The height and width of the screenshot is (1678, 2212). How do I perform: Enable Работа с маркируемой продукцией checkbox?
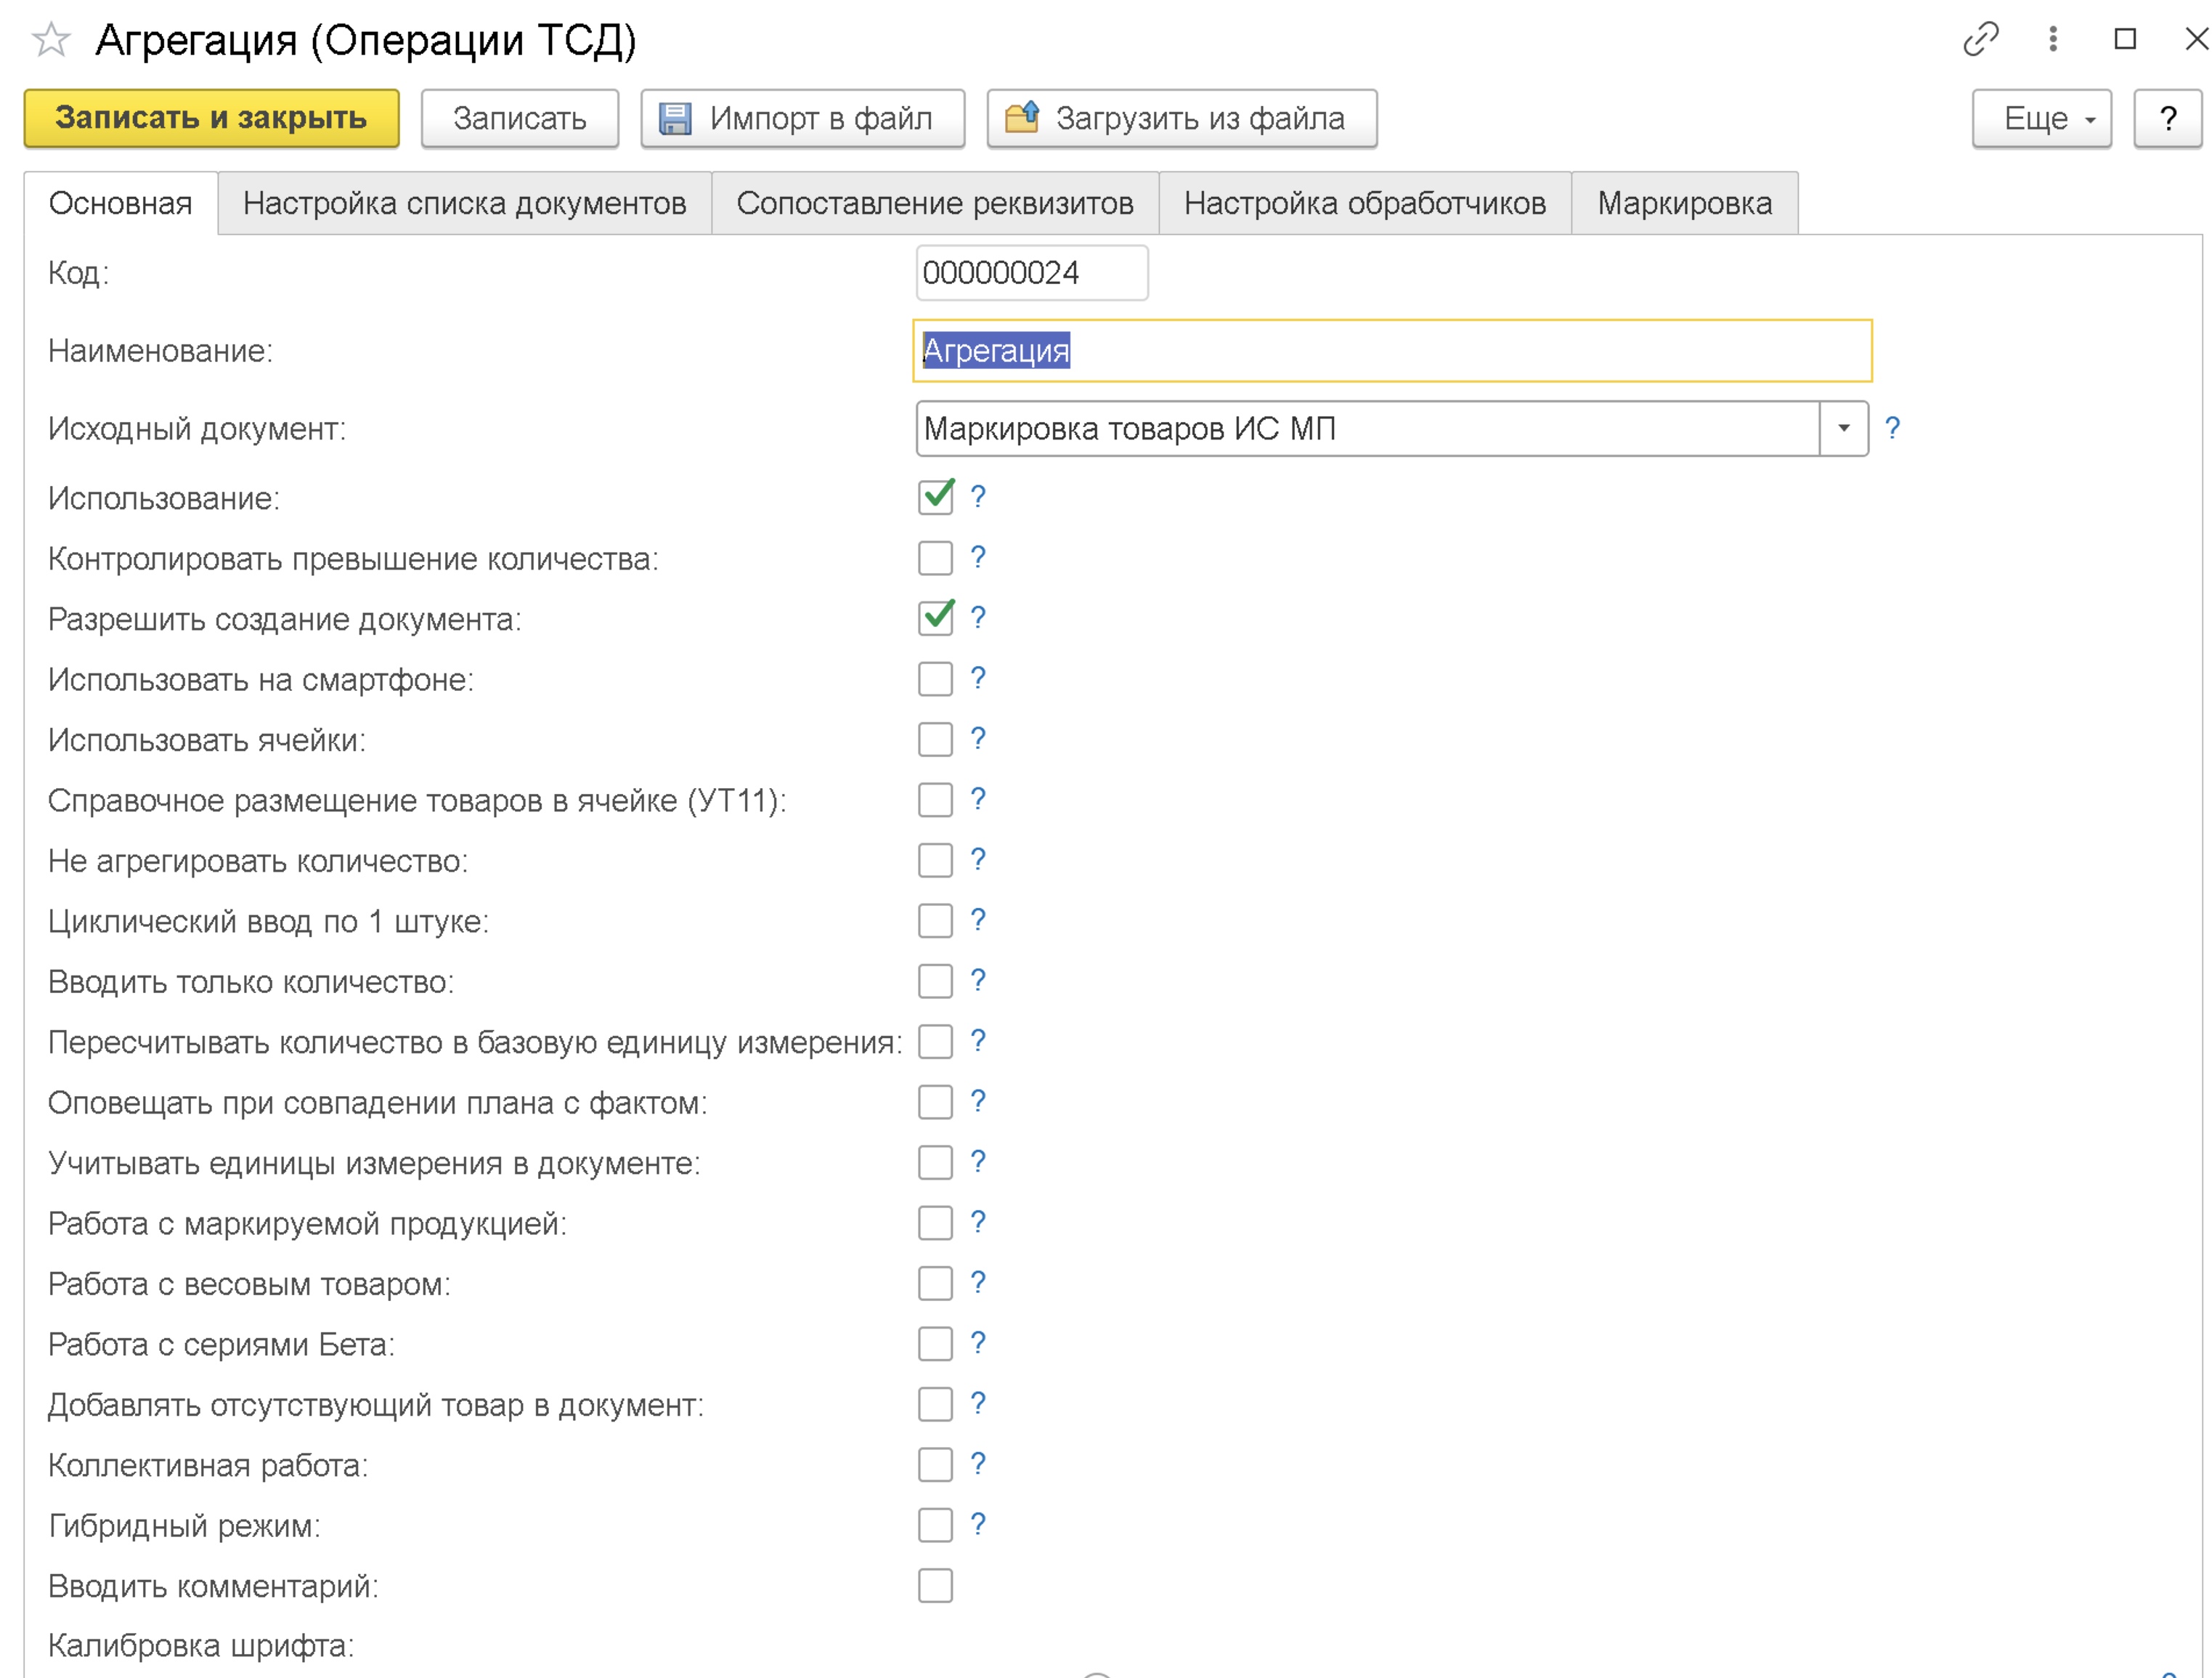935,1222
